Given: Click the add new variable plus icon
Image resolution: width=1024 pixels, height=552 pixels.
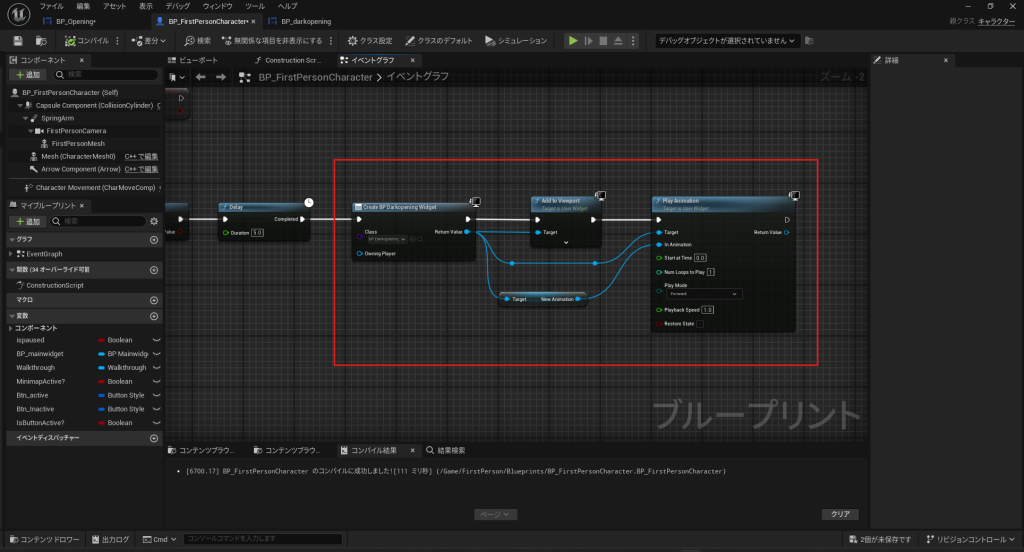Looking at the screenshot, I should pyautogui.click(x=154, y=316).
